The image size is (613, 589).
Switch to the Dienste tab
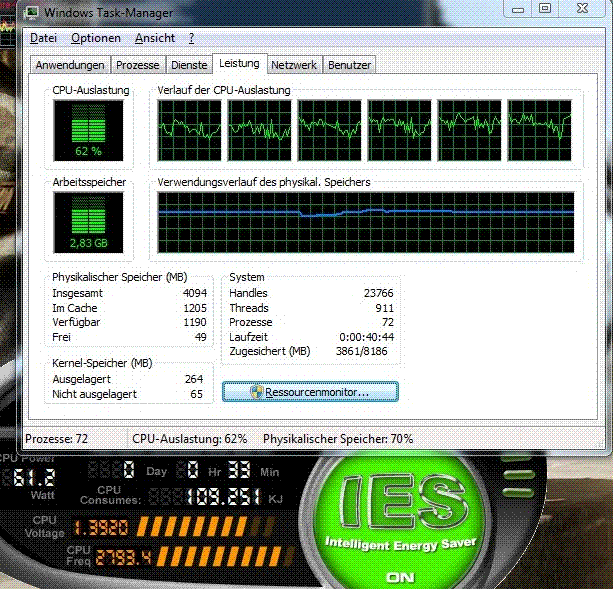pos(189,65)
